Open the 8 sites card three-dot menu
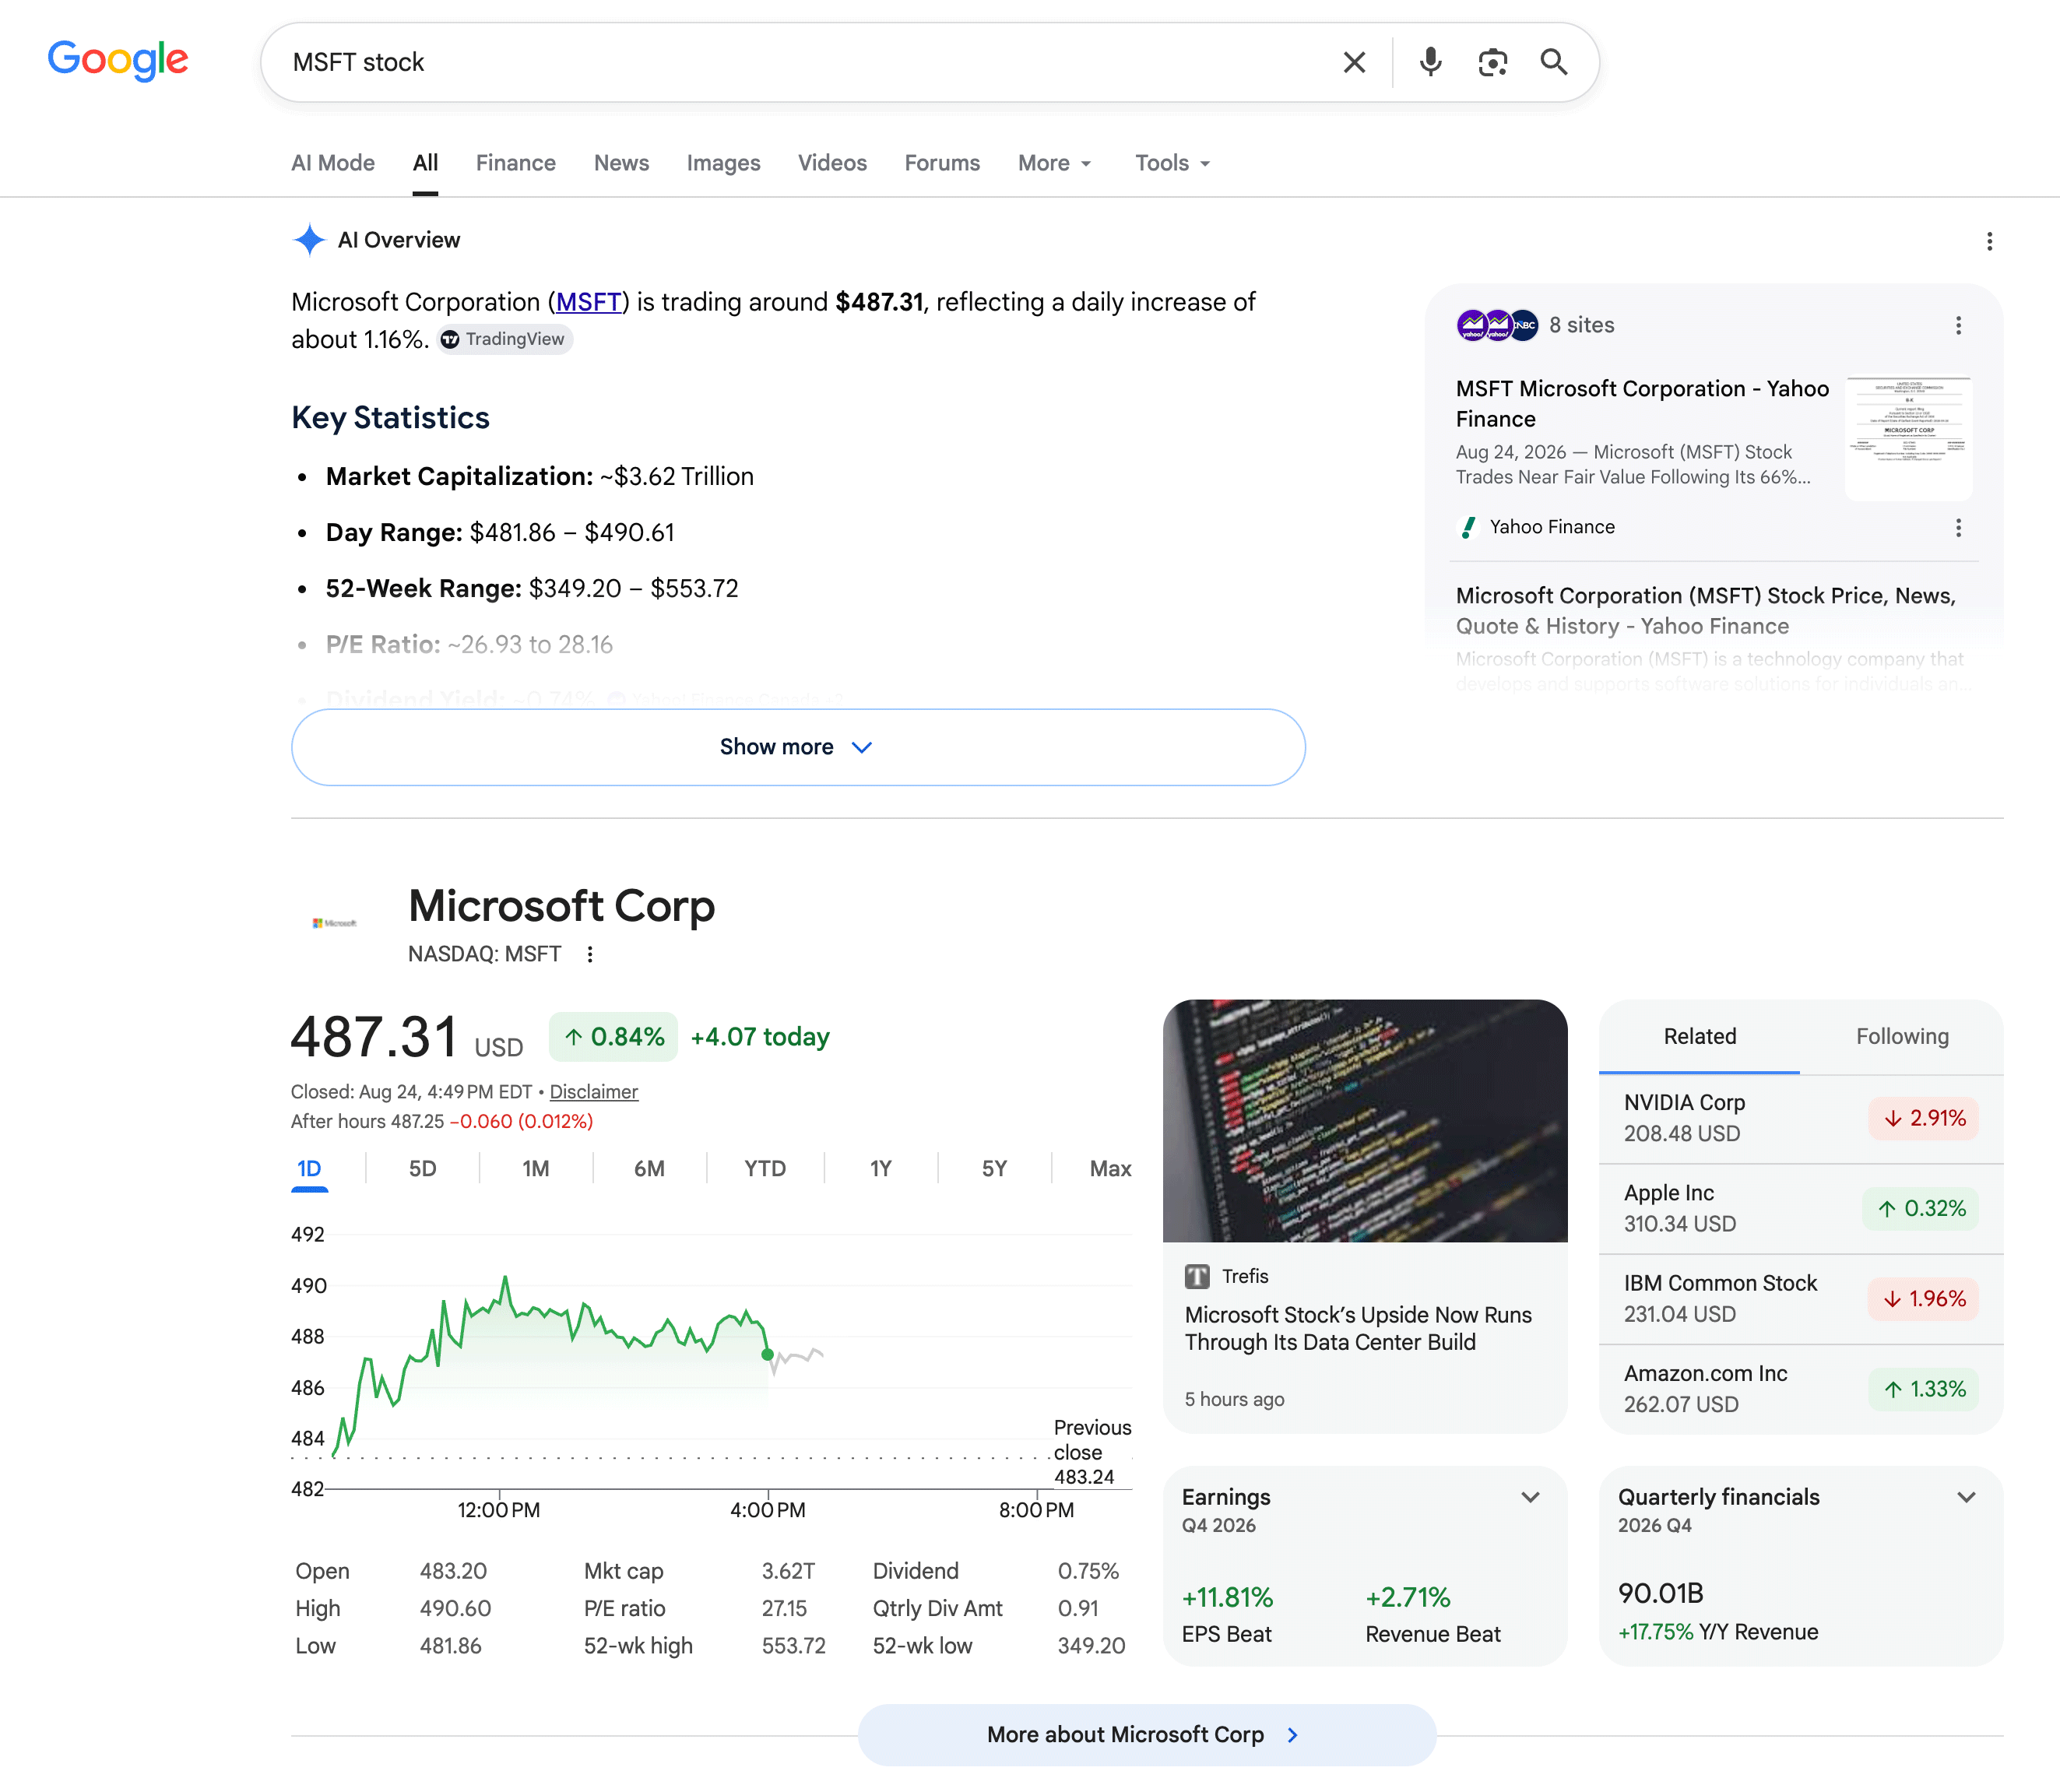The height and width of the screenshot is (1792, 2060). pos(1958,325)
